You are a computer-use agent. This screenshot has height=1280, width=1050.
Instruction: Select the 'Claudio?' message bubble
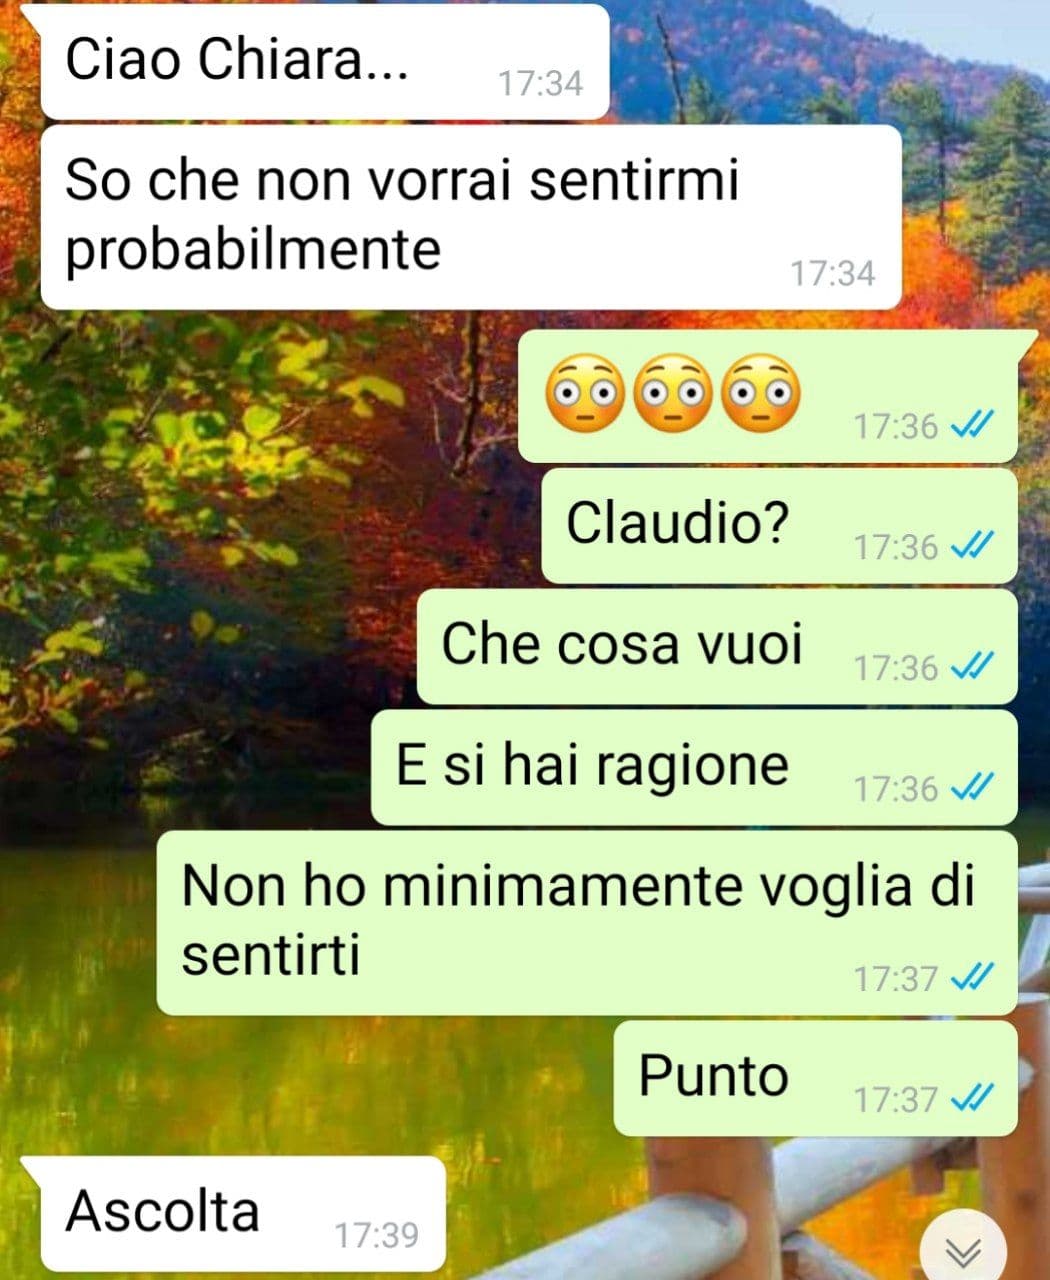click(779, 525)
